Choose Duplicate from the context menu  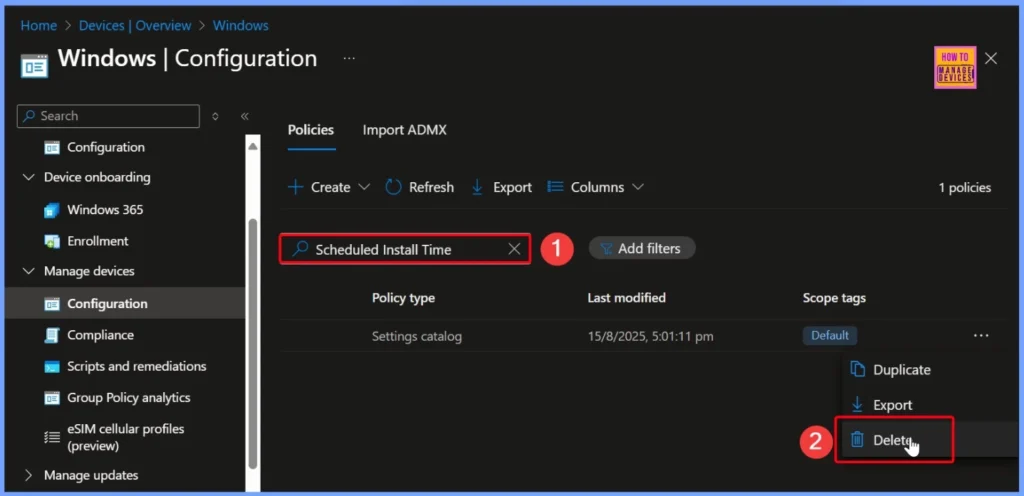click(902, 370)
